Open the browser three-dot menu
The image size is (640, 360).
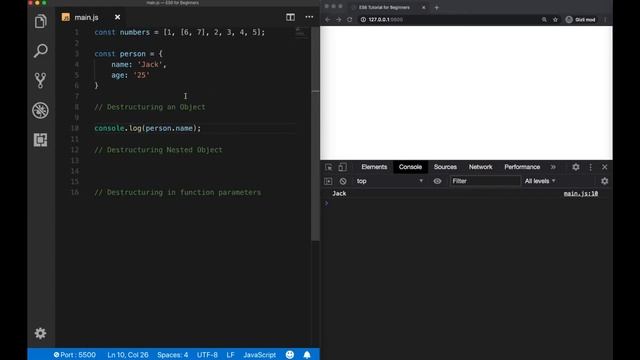pos(605,20)
